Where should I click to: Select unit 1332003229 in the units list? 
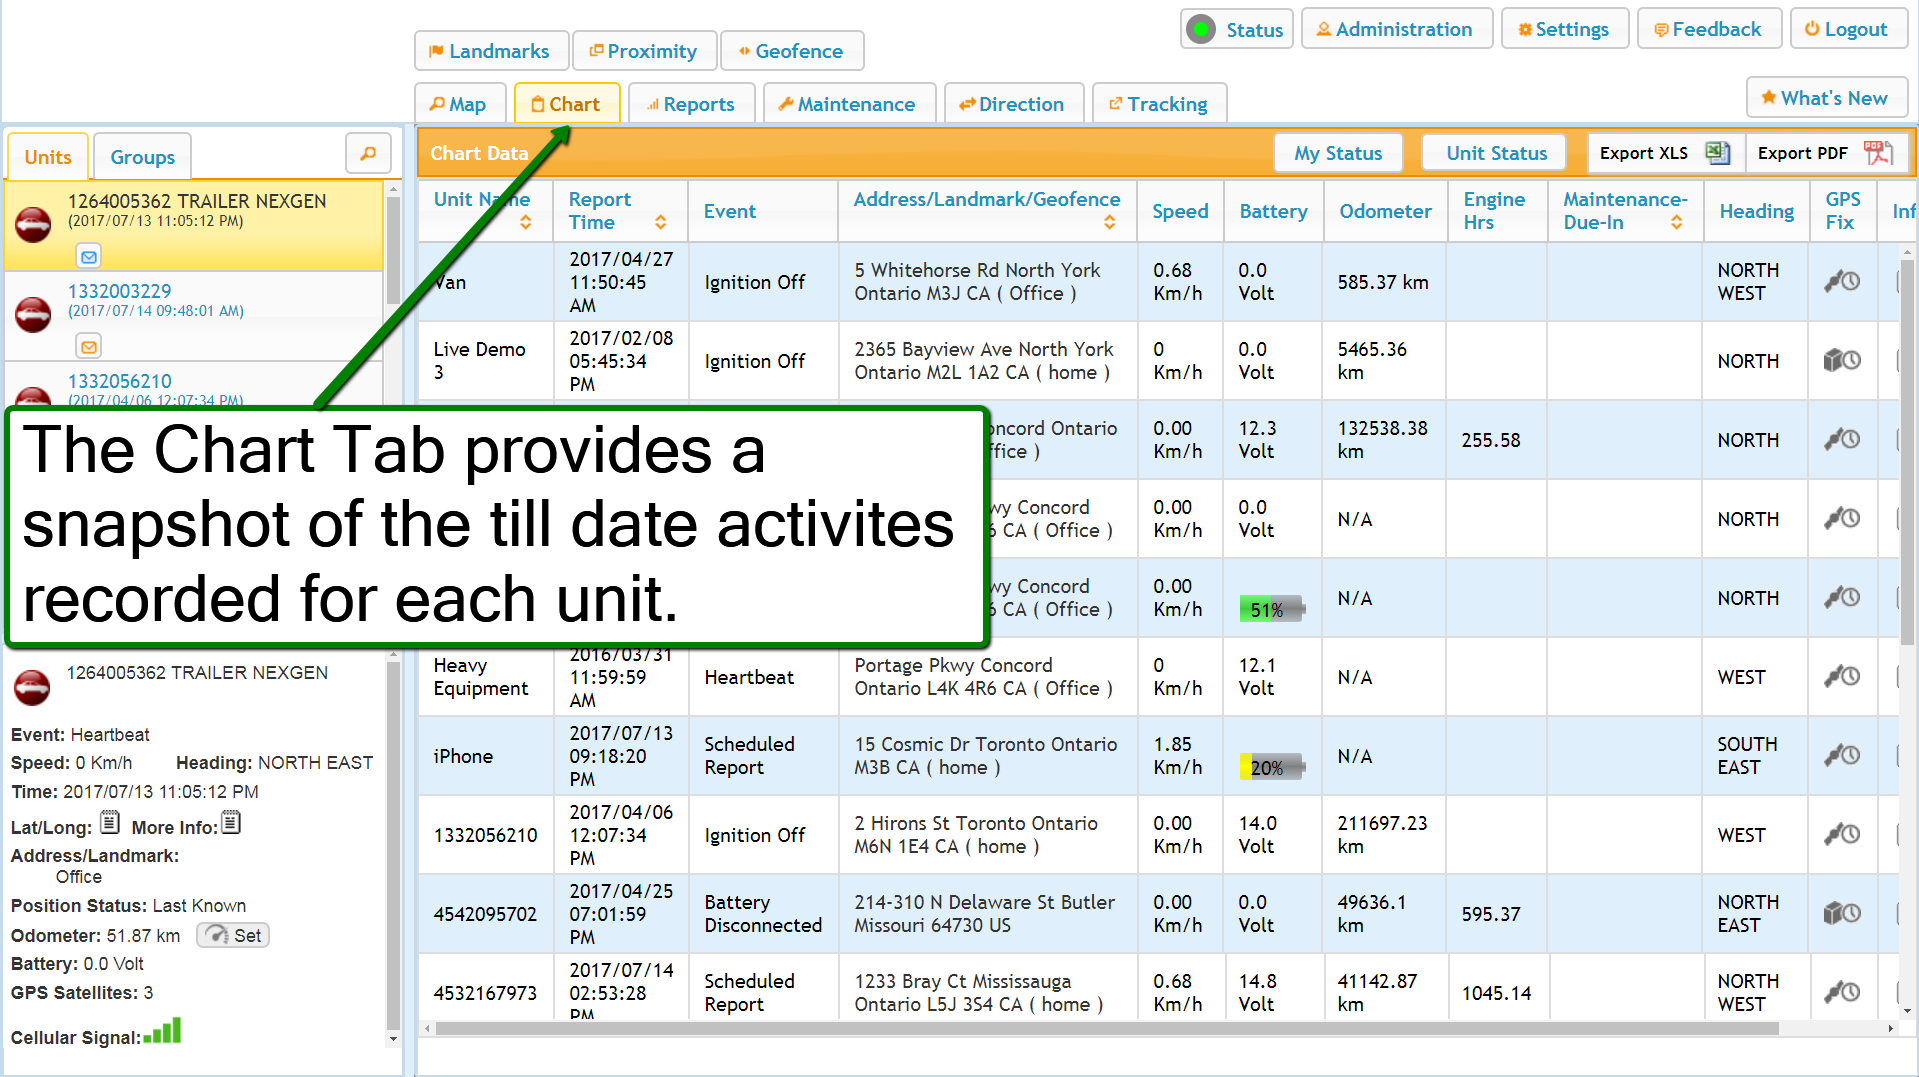[119, 291]
